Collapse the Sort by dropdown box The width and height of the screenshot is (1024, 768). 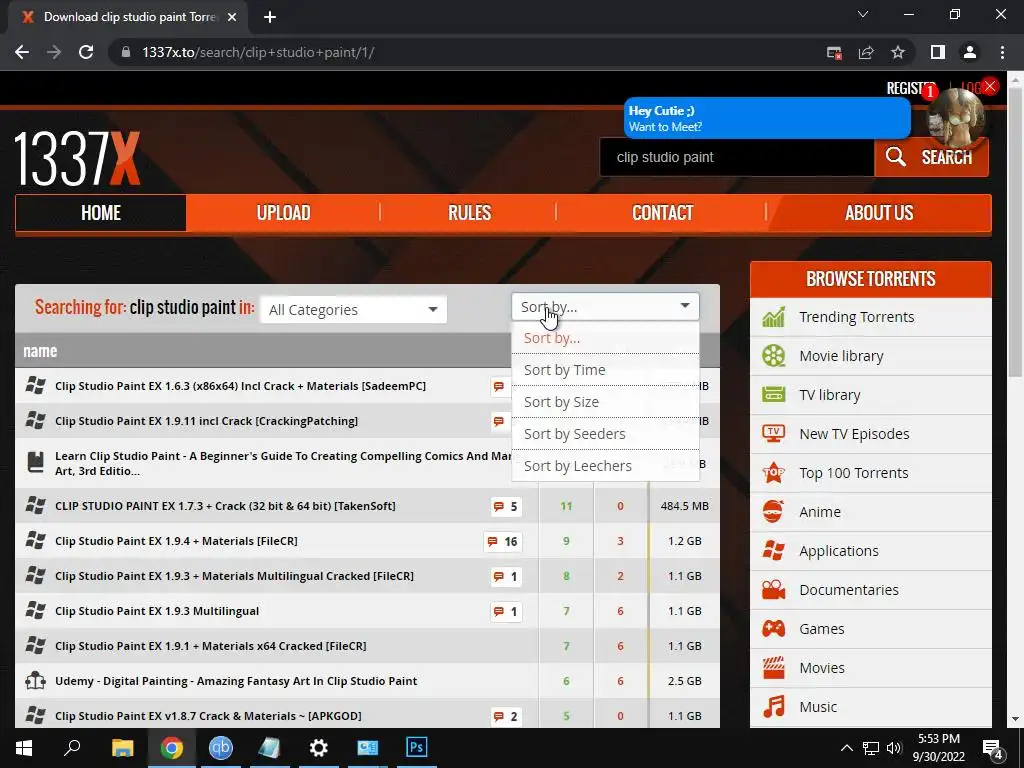pos(605,306)
